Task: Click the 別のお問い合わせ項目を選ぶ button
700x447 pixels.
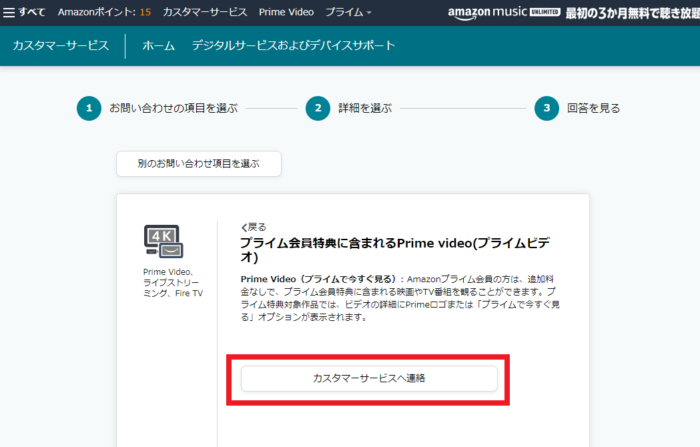Action: point(199,163)
